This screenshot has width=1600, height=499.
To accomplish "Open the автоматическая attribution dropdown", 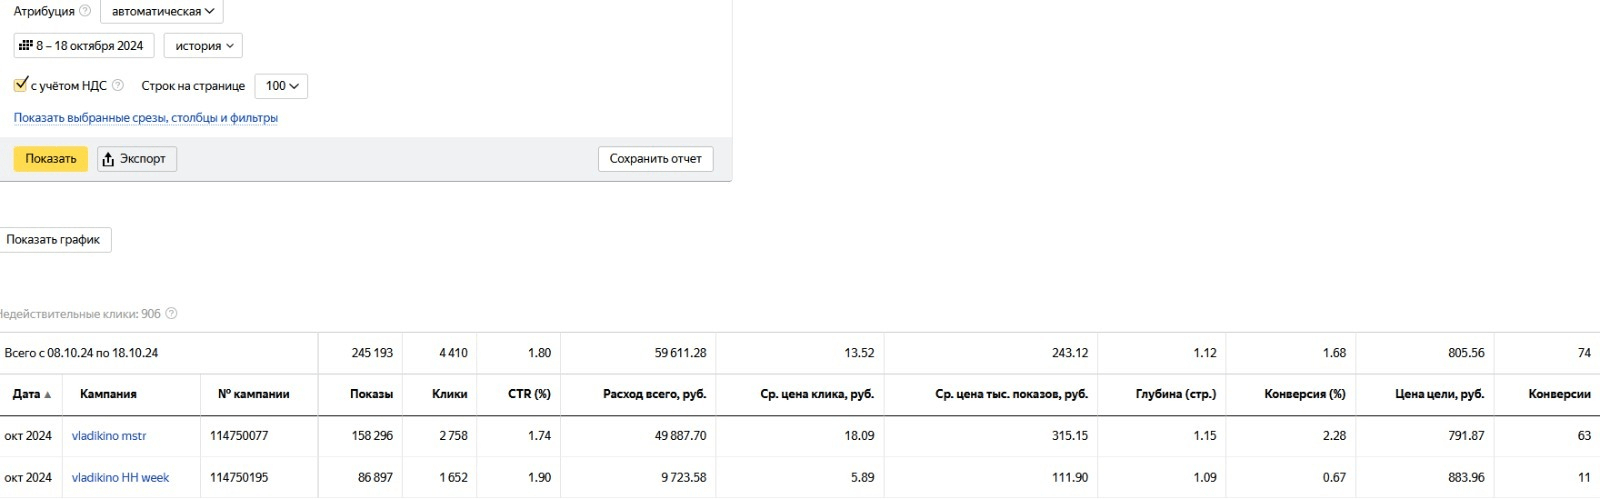I will coord(162,11).
